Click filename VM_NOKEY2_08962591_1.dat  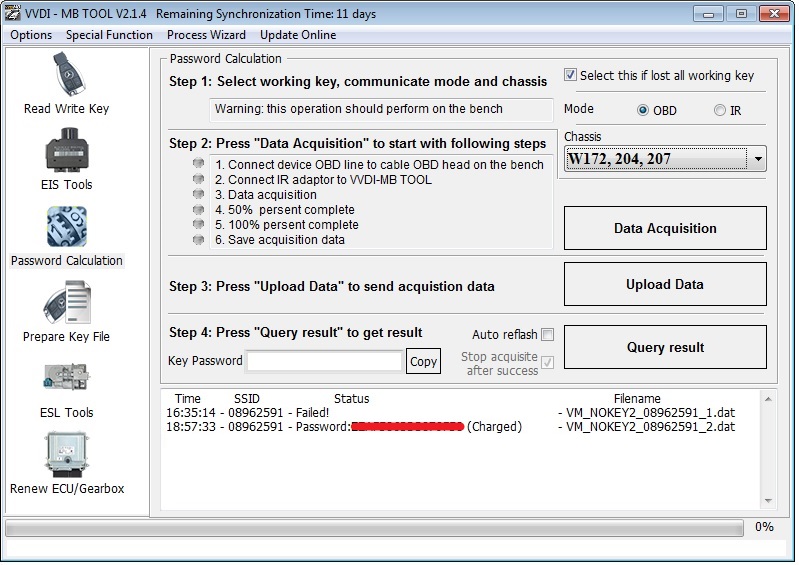650,412
